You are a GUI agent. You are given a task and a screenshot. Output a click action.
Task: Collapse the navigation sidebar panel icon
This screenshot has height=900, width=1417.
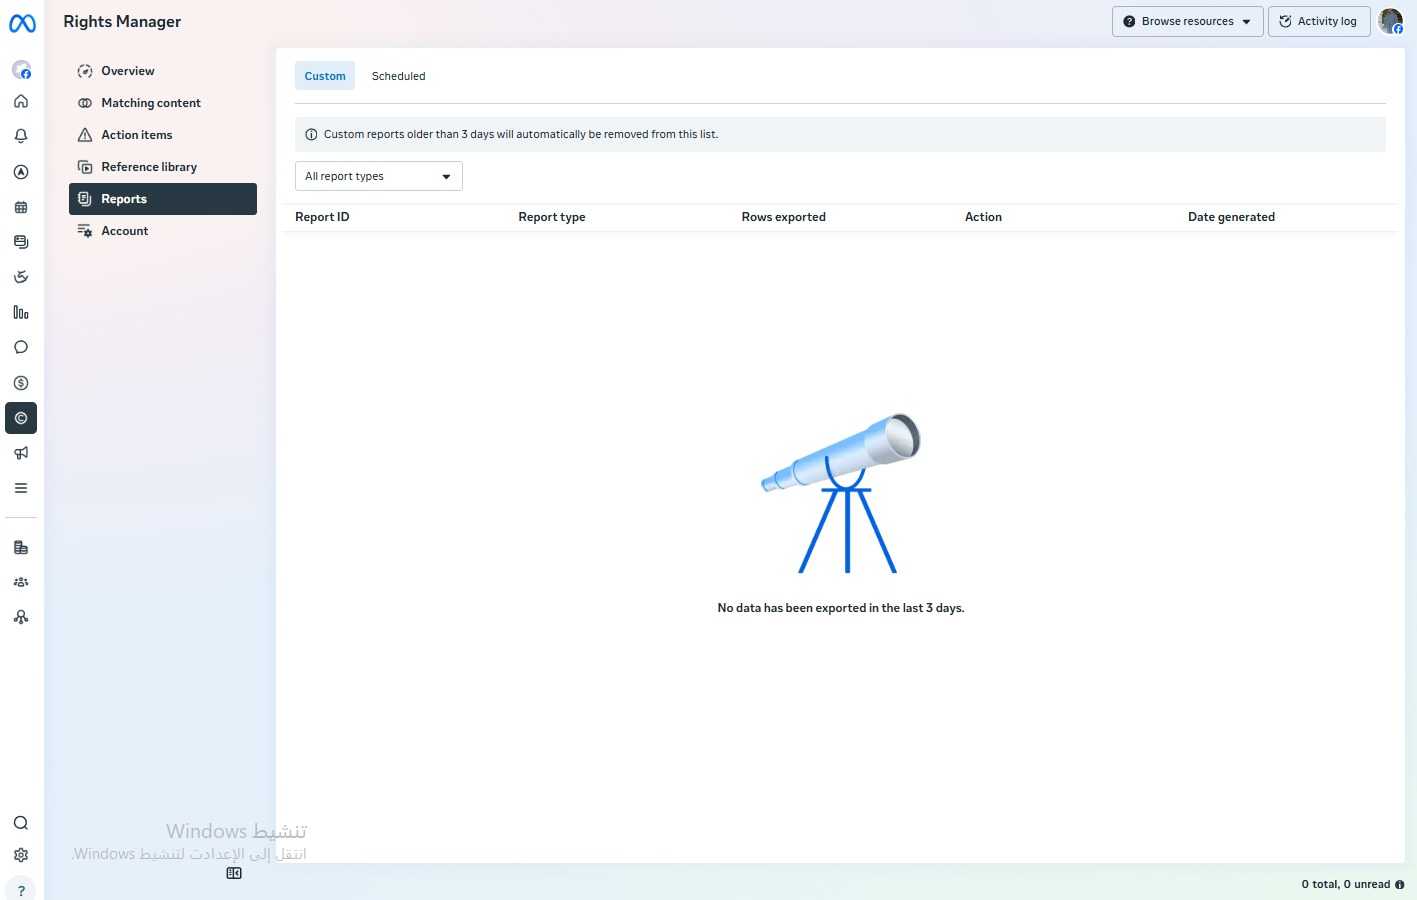click(x=234, y=873)
